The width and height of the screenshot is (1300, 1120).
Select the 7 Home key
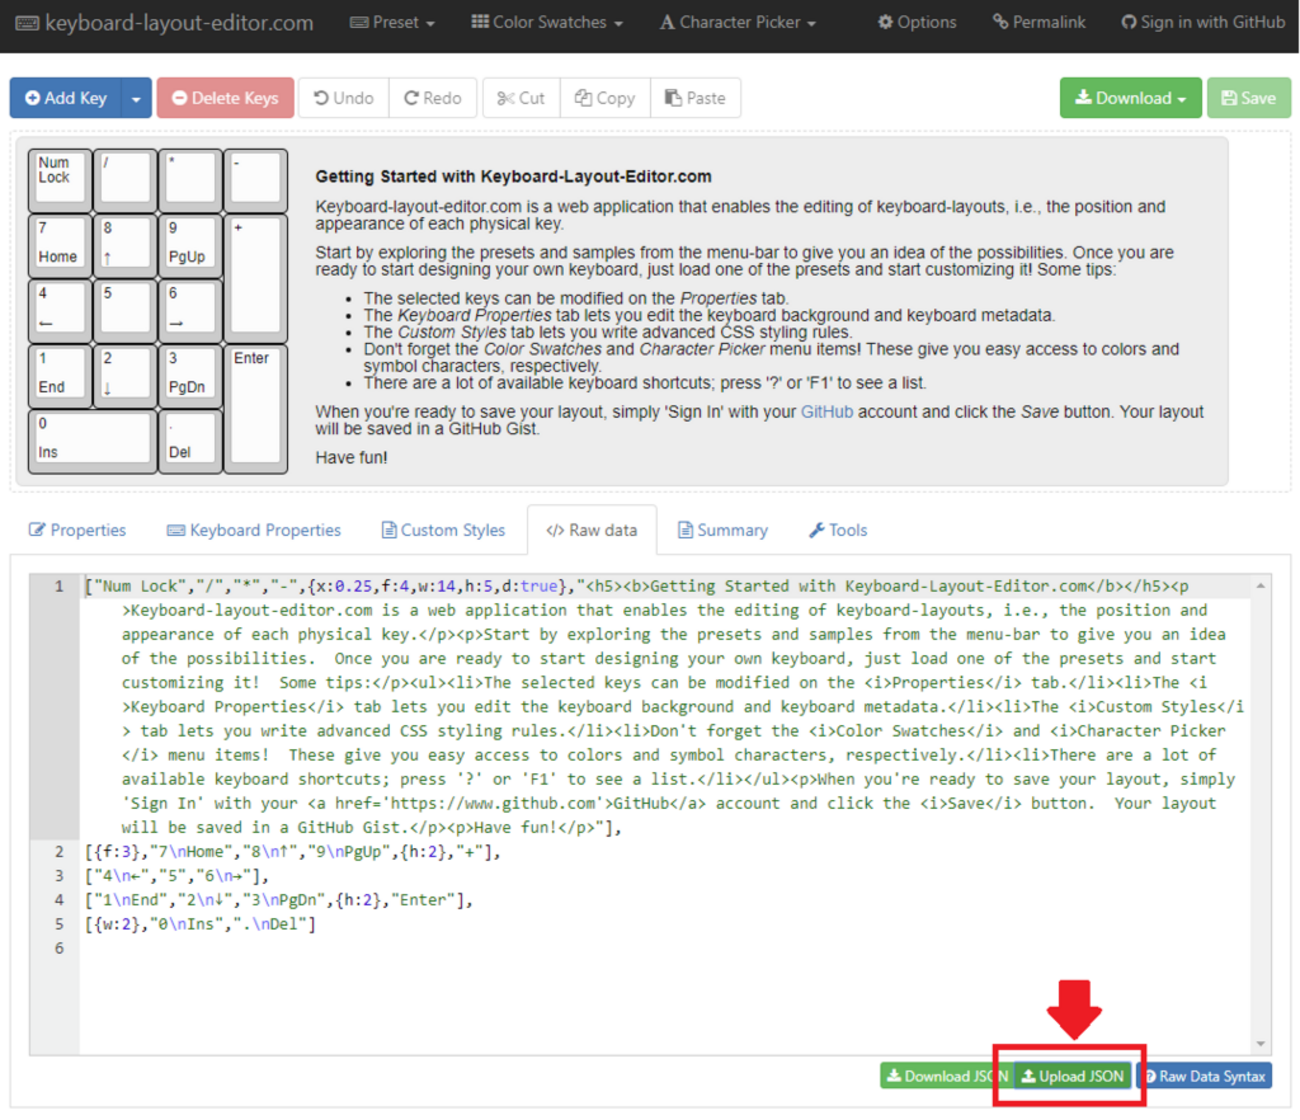[60, 245]
